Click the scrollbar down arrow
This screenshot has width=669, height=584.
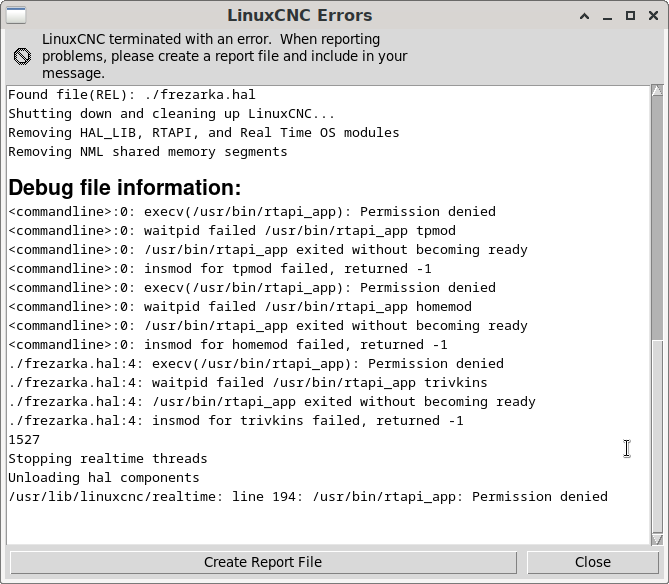657,540
